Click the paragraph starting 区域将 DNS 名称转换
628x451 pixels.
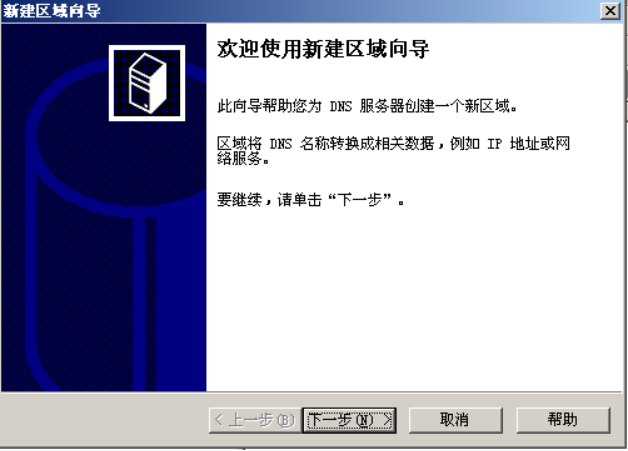pyautogui.click(x=393, y=151)
